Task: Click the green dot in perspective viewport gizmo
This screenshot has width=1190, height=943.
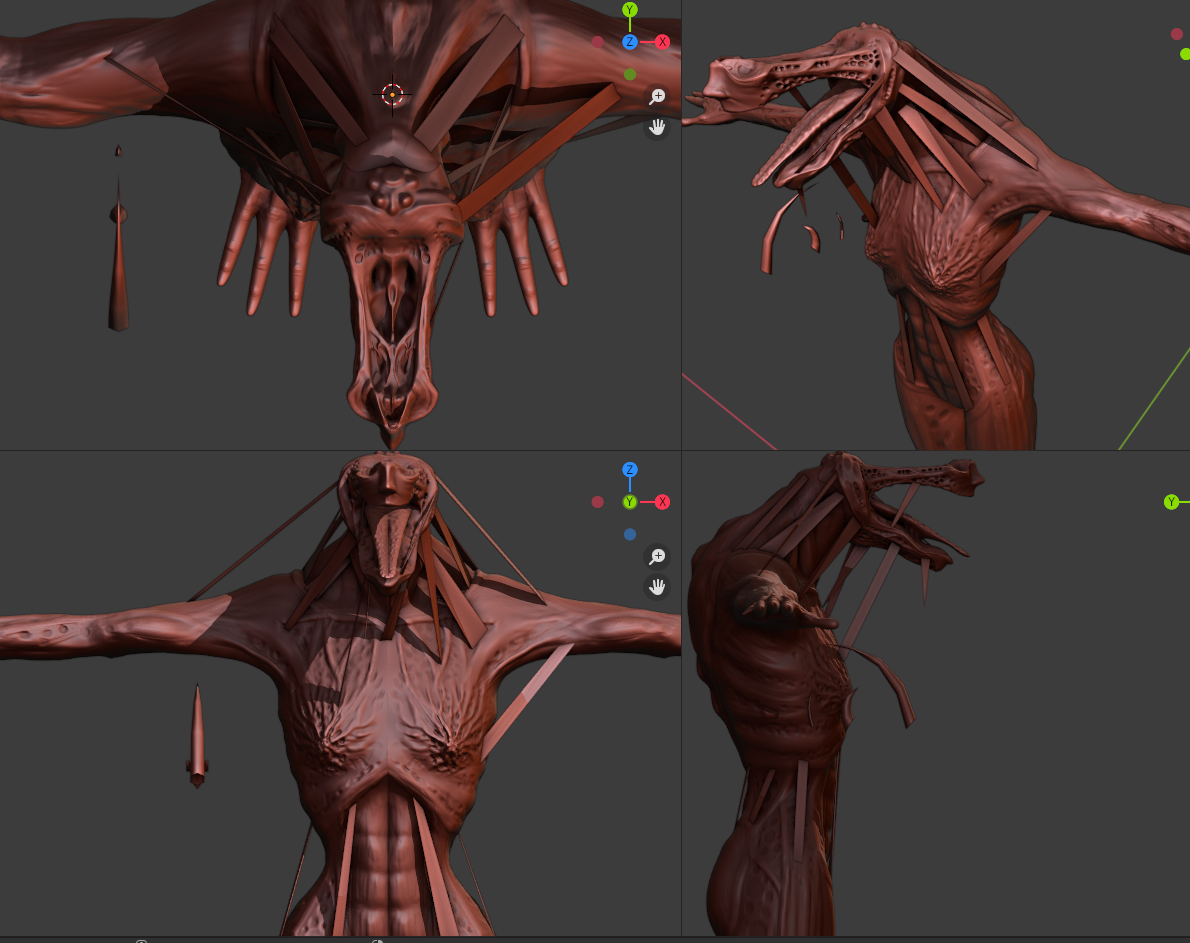Action: [1185, 54]
